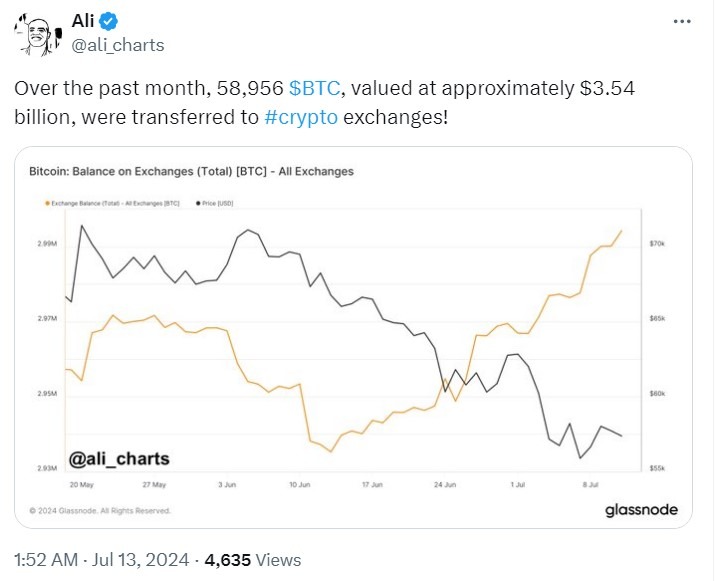Open the #crypto hashtag link
Viewport: 715px width, 581px height.
(x=303, y=116)
